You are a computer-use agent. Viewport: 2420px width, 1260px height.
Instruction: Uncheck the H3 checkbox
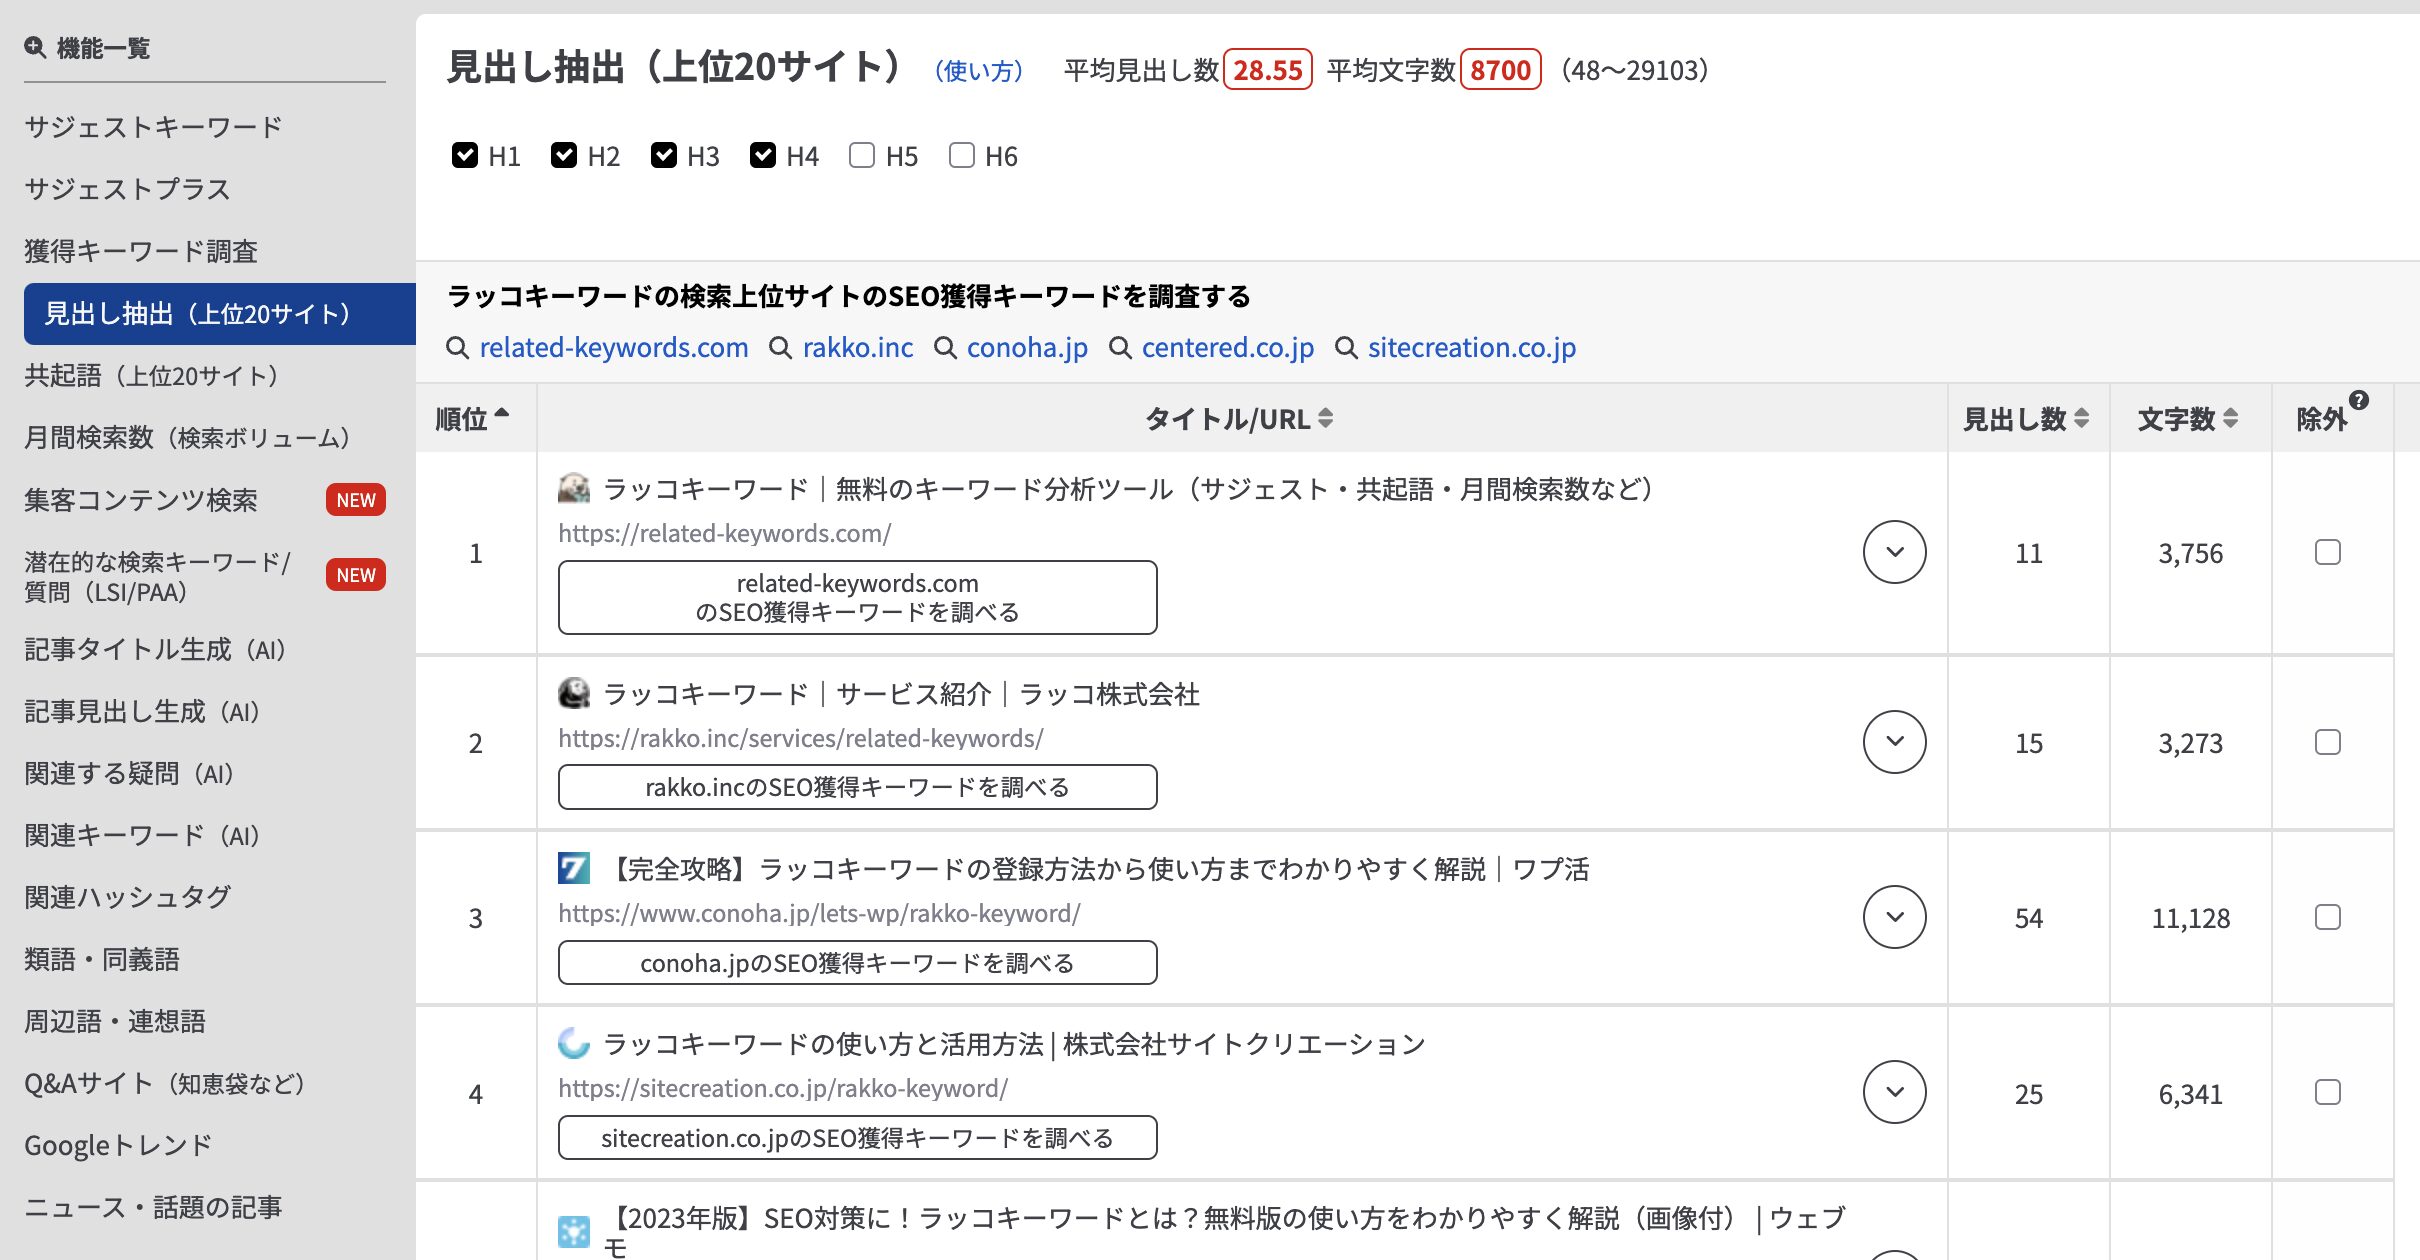tap(664, 155)
